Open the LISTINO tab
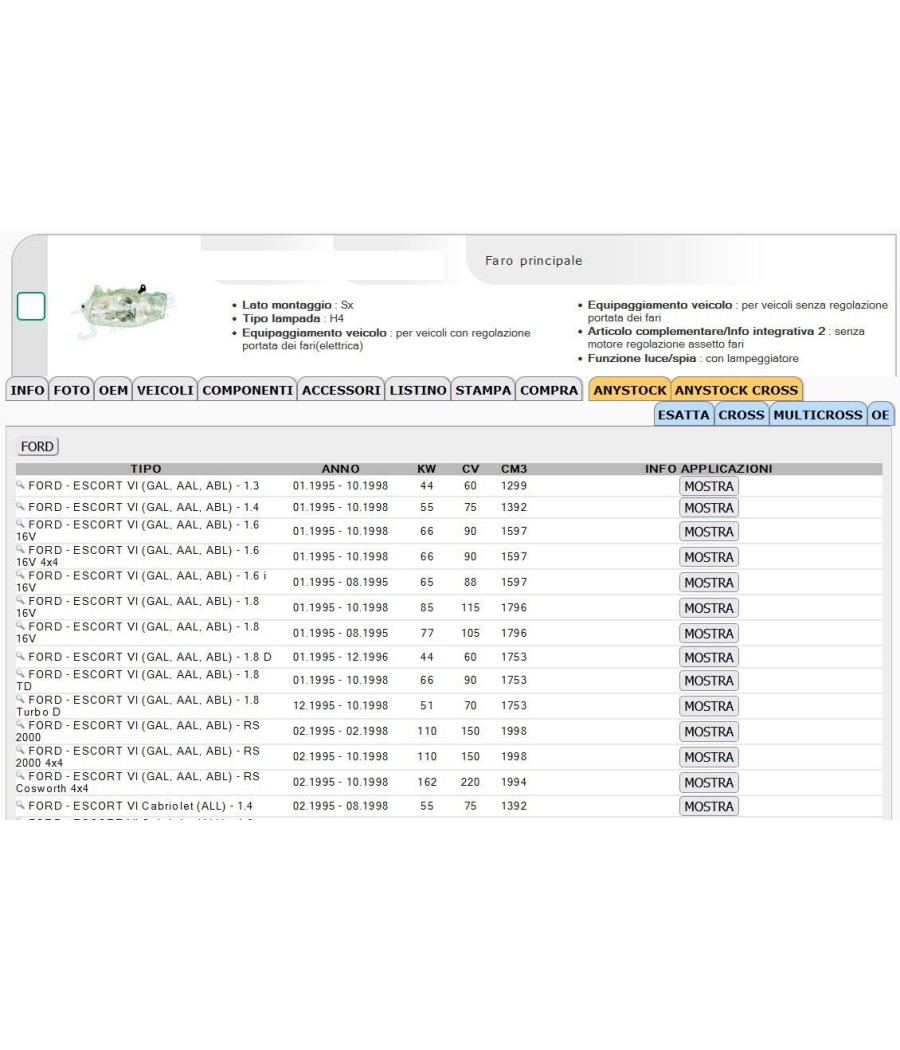The image size is (900, 1050). coord(418,390)
